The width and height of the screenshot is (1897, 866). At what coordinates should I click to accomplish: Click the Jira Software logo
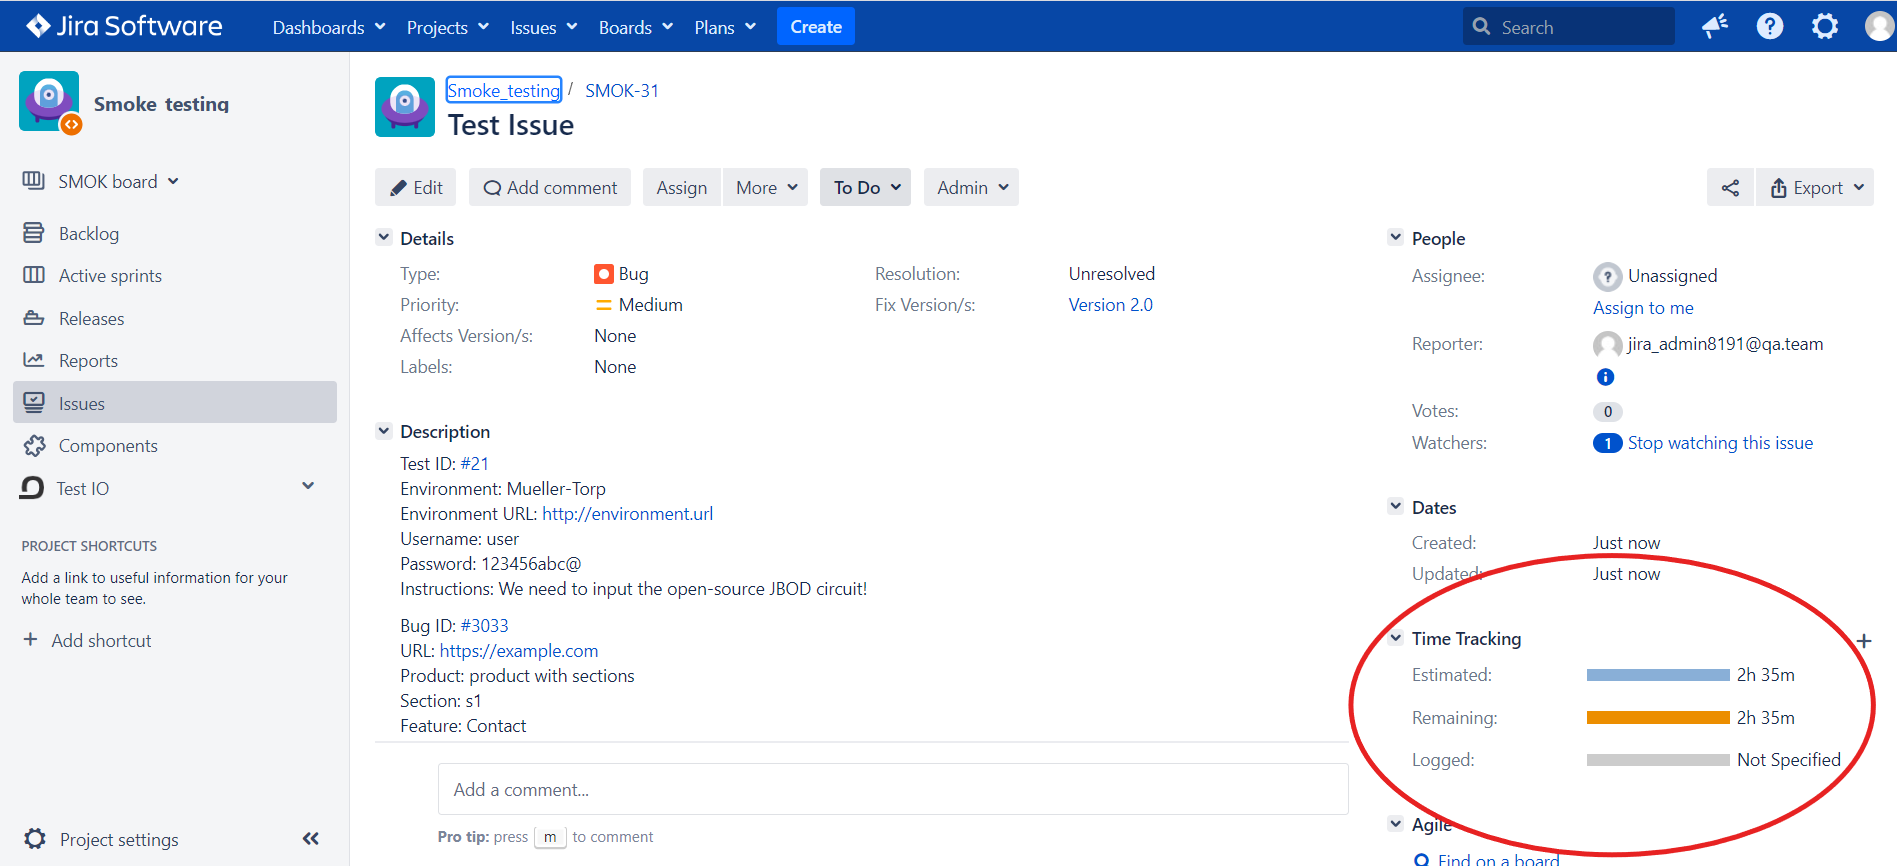124,26
